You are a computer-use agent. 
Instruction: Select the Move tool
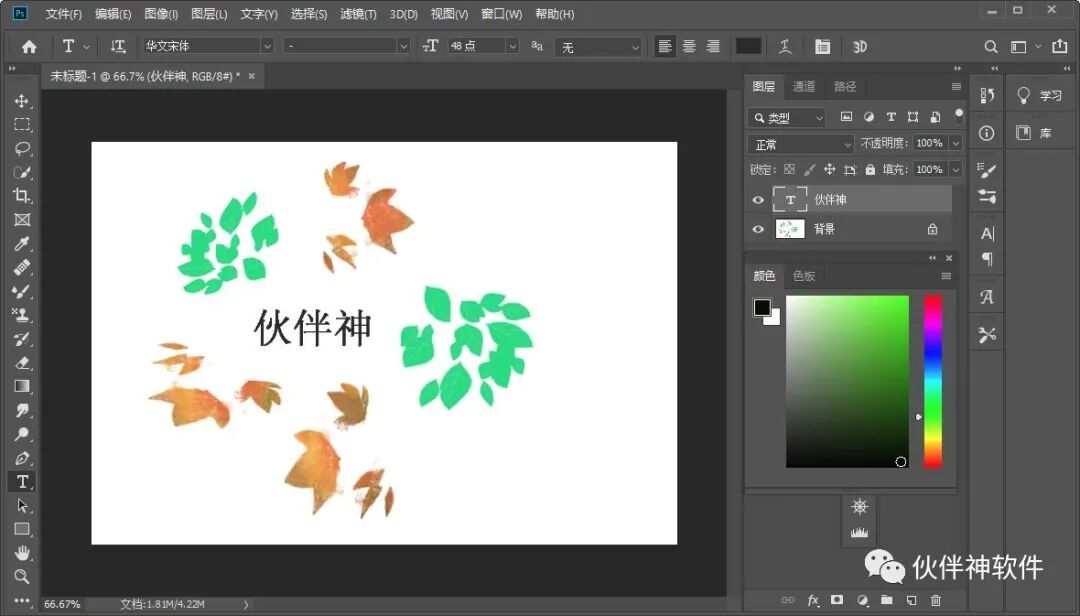(x=22, y=100)
